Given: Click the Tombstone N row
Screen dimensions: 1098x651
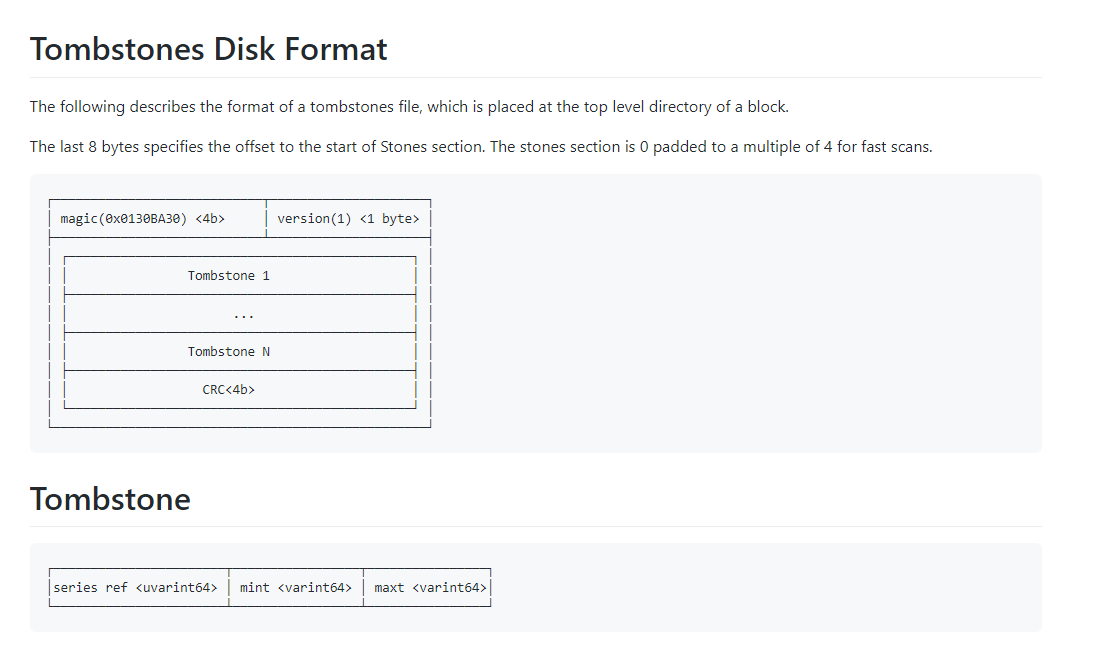Looking at the screenshot, I should click(x=239, y=351).
